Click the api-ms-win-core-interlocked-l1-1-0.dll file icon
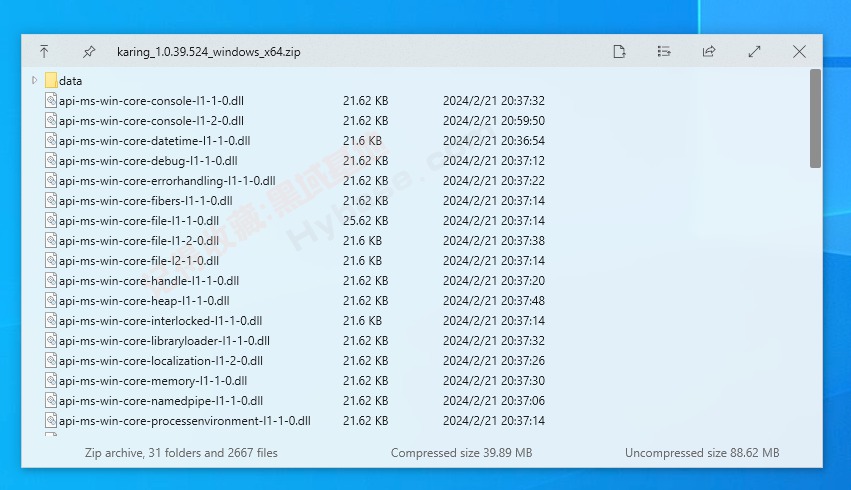The height and width of the screenshot is (490, 851). (x=51, y=320)
